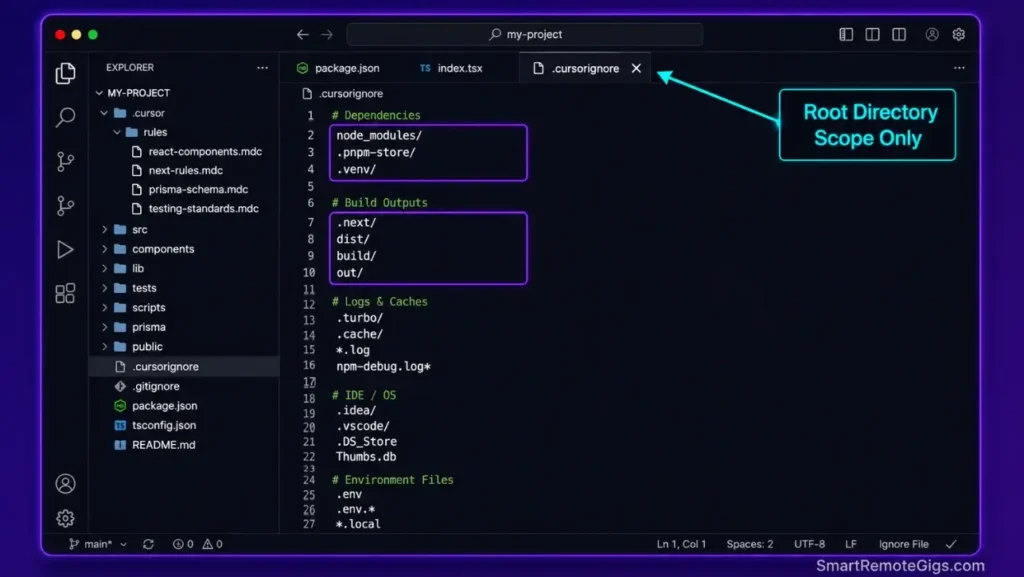1024x577 pixels.
Task: Open the title bar settings gear
Action: tap(959, 35)
